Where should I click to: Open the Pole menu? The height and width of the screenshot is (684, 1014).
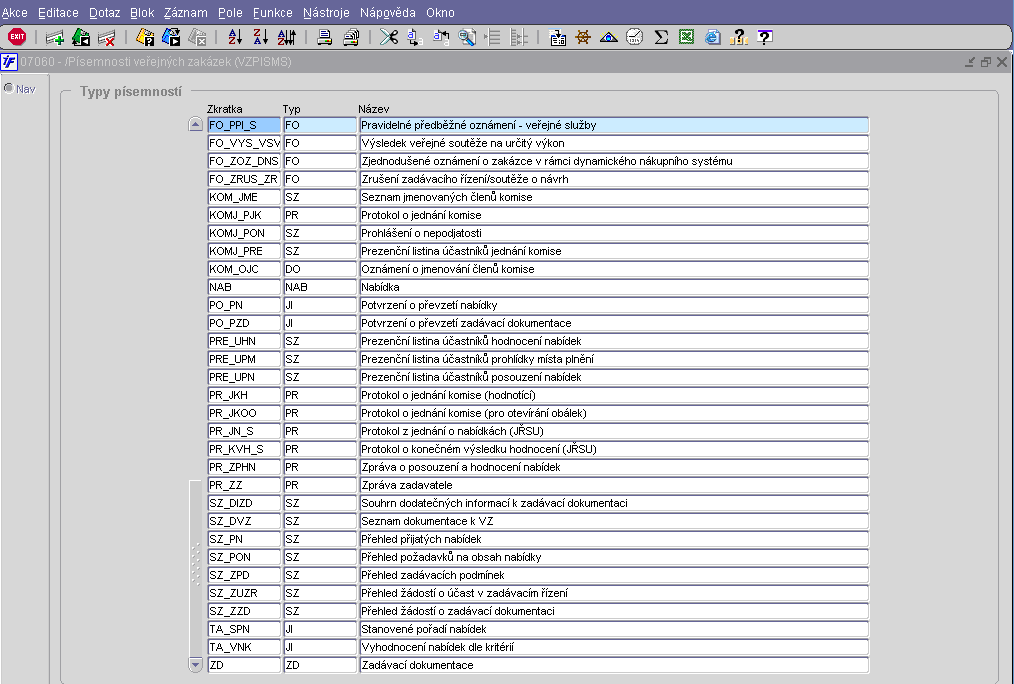[230, 12]
